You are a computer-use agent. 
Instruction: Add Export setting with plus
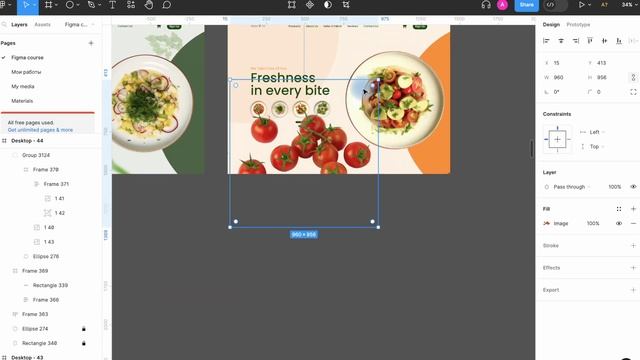[x=633, y=290]
